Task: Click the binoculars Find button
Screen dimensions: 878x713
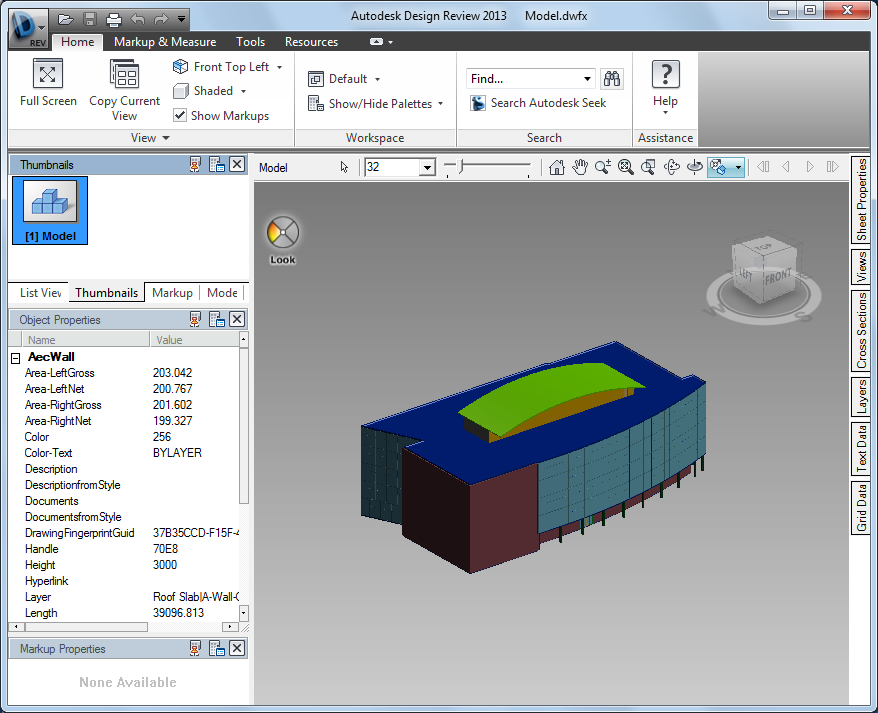Action: [611, 79]
